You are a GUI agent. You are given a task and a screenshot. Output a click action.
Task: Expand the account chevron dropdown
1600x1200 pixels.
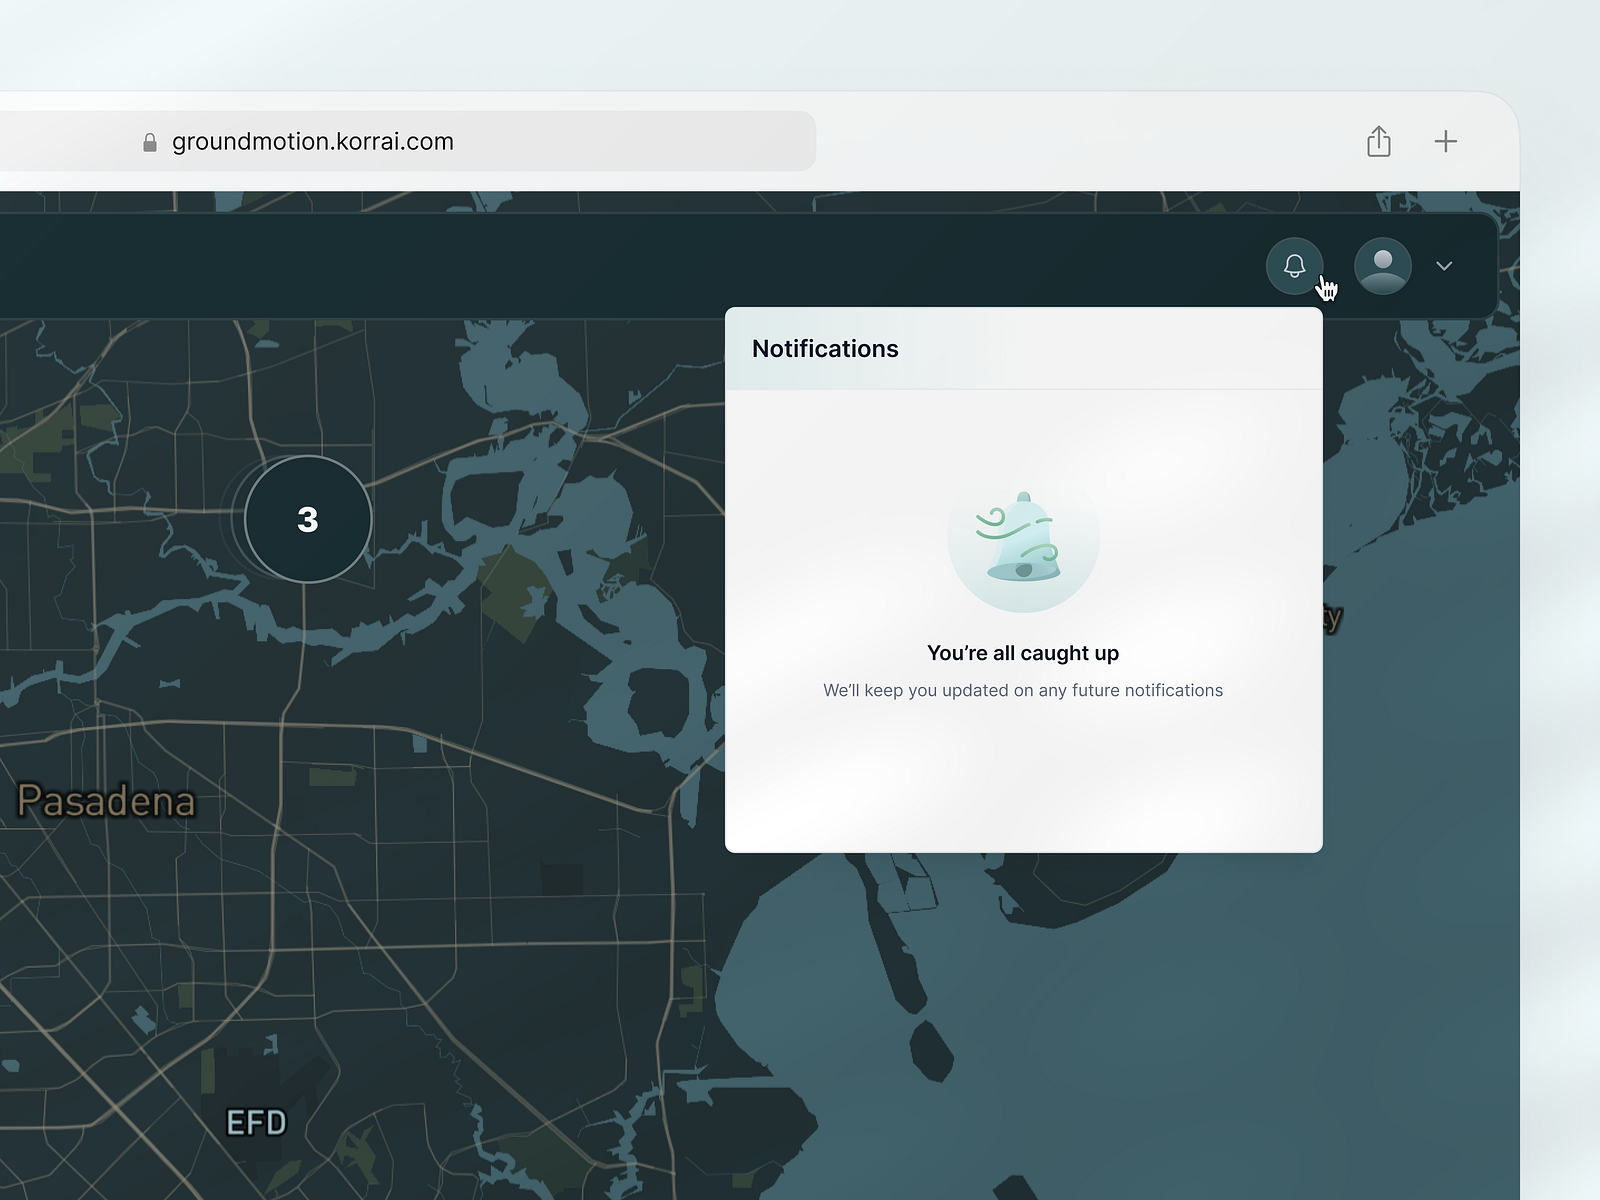(1444, 266)
